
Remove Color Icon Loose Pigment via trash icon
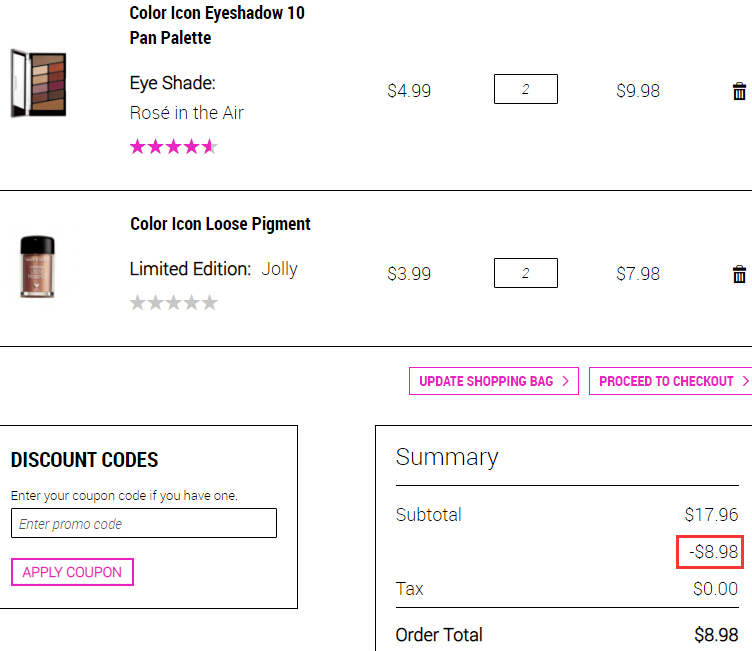(739, 274)
